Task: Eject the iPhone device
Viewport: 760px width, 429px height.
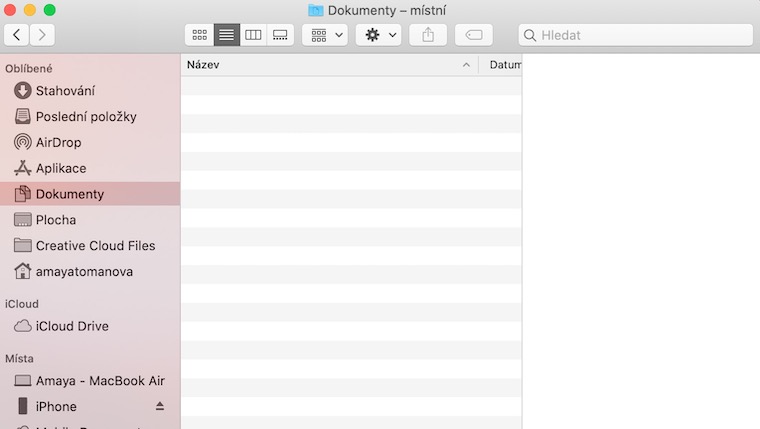Action: (159, 406)
